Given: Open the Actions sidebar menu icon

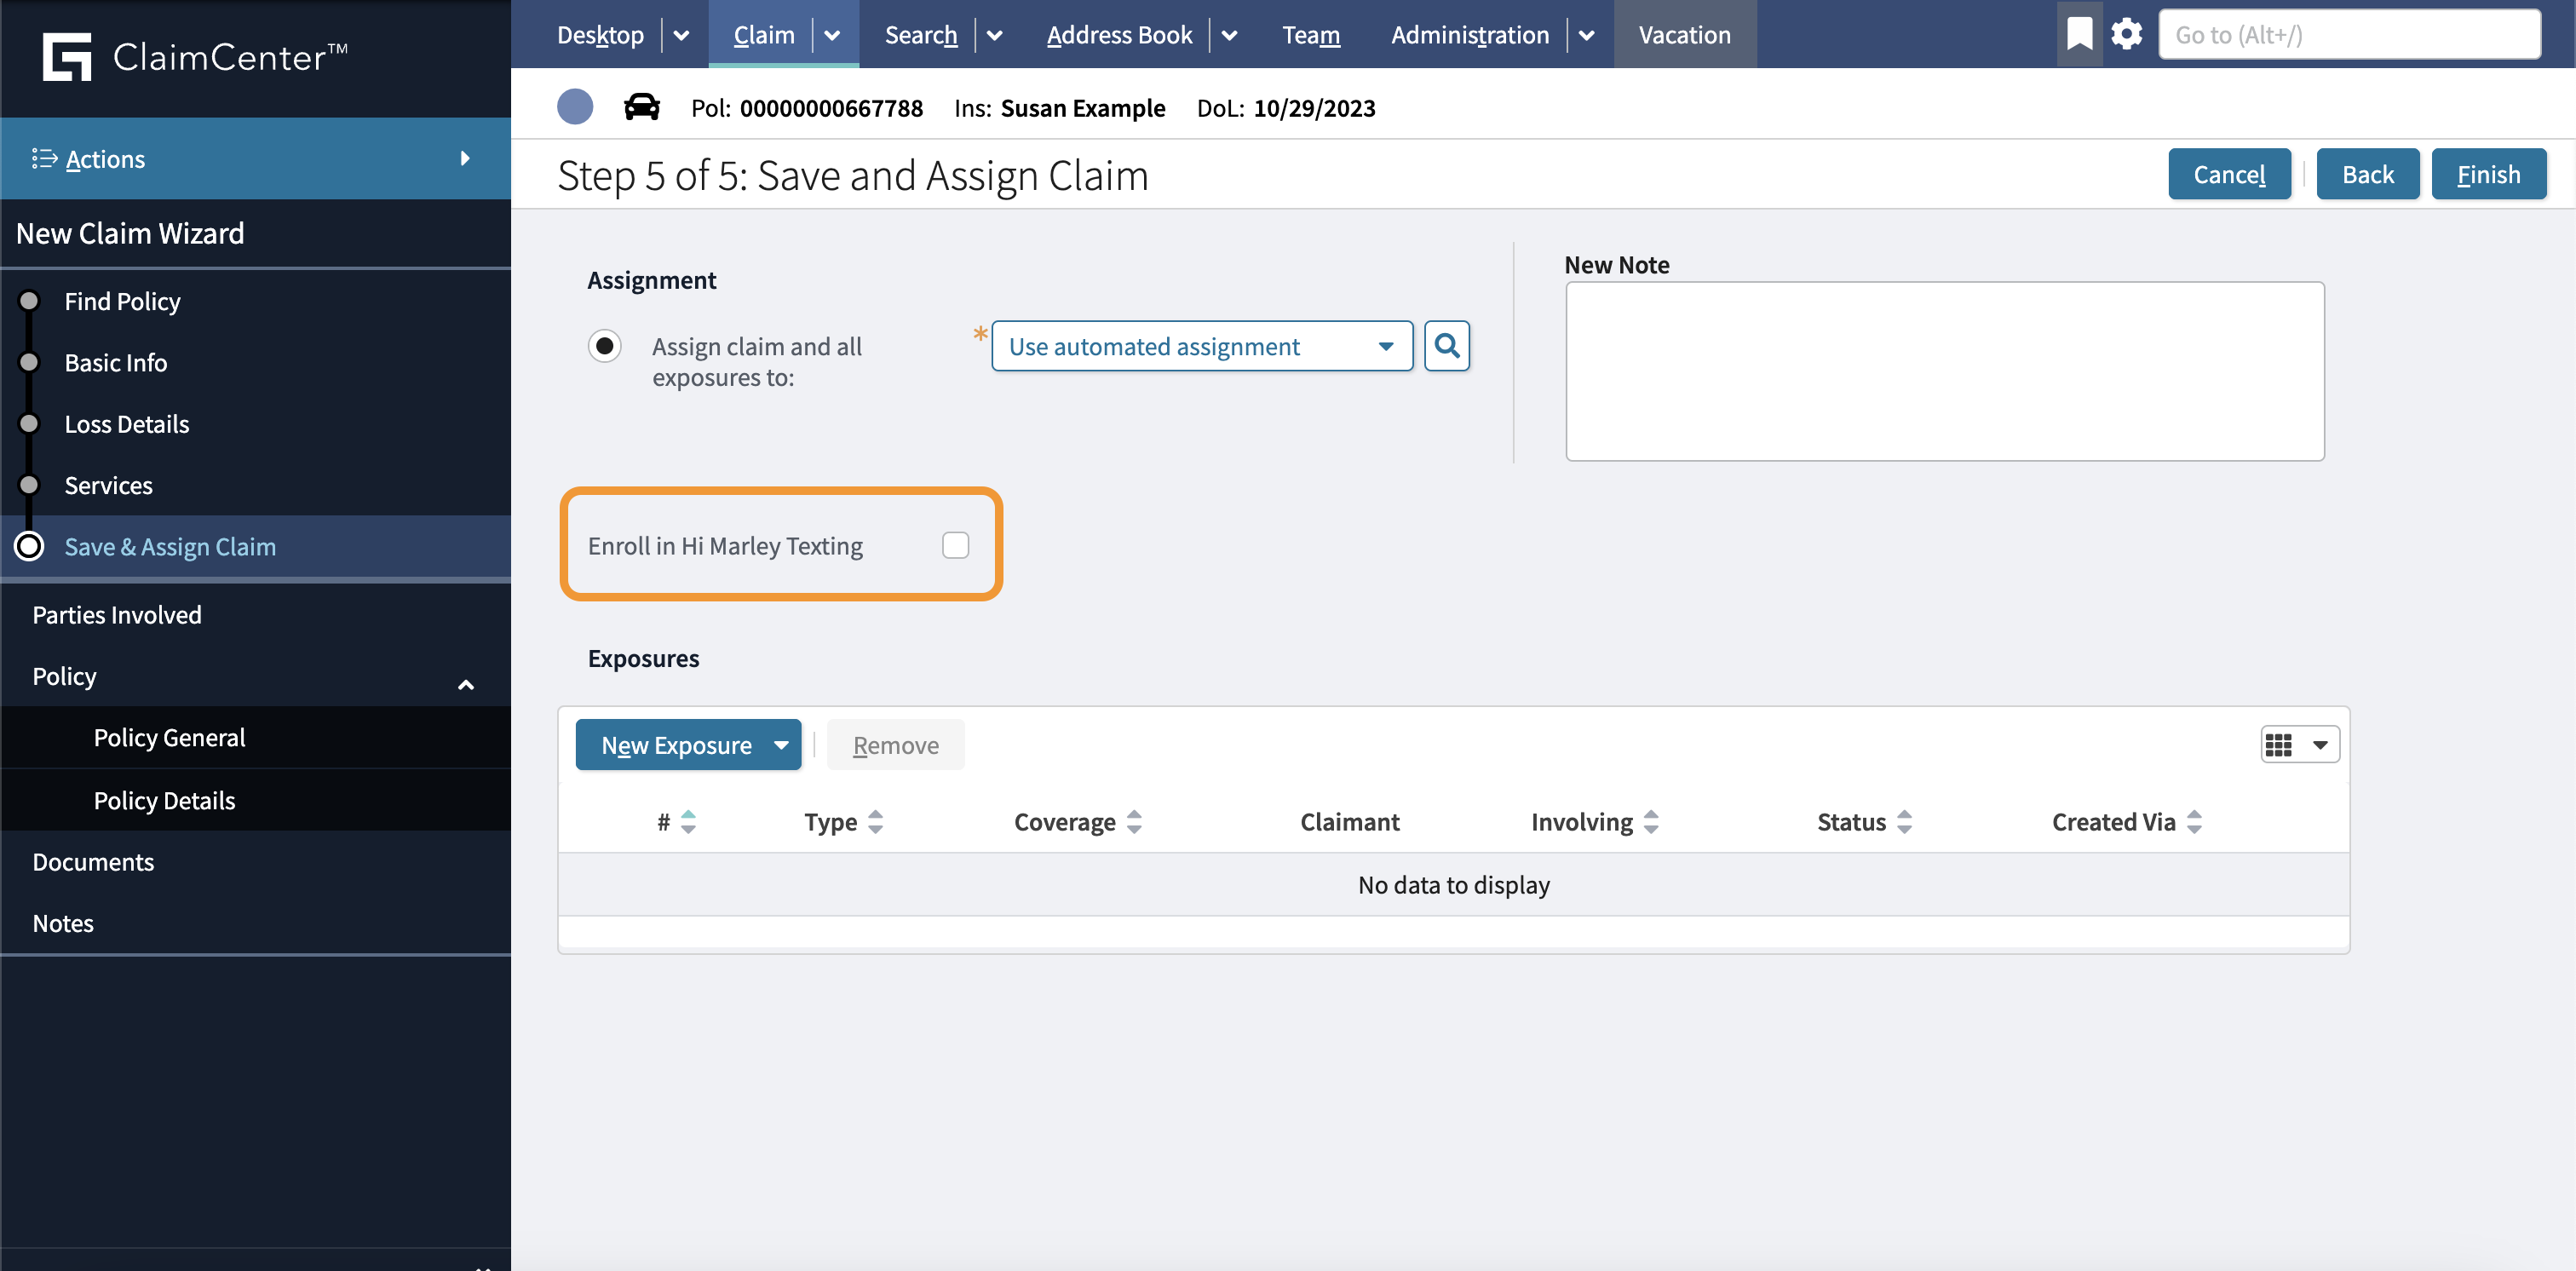Looking at the screenshot, I should point(44,158).
